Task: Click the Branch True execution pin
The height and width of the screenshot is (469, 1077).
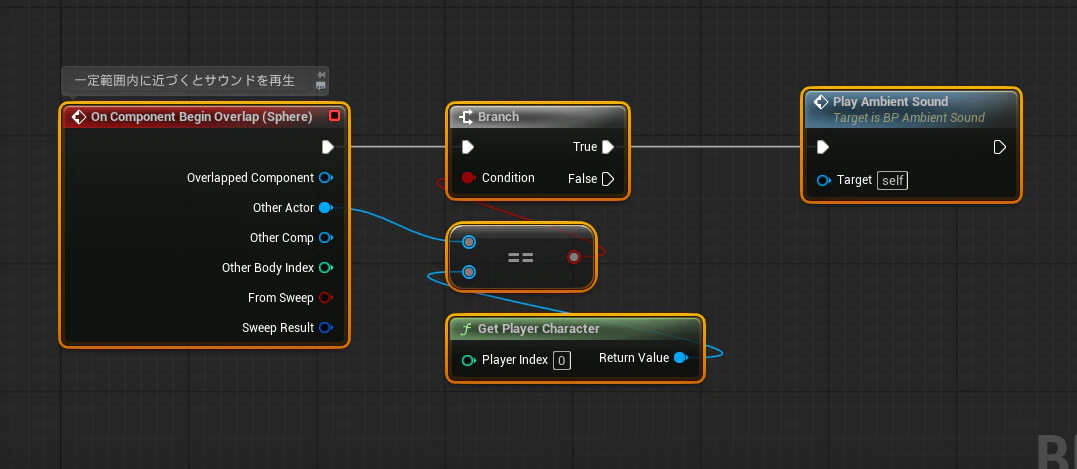Action: pos(608,147)
